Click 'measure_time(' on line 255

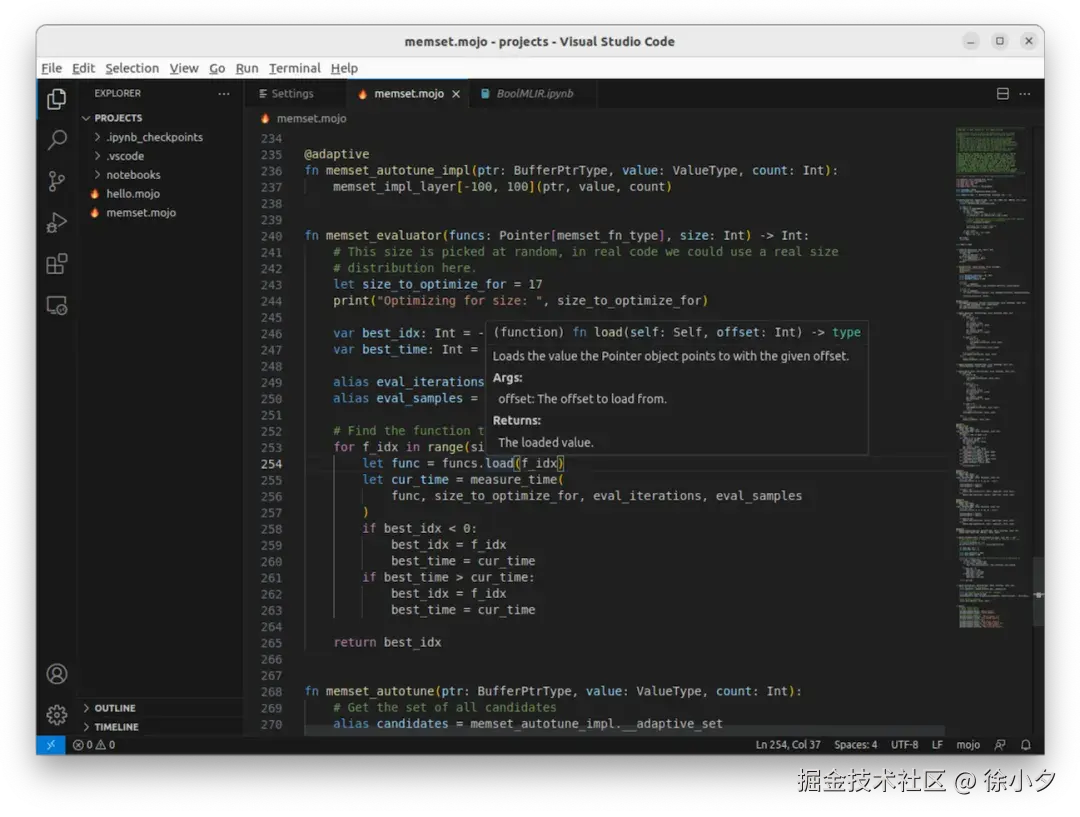click(517, 479)
